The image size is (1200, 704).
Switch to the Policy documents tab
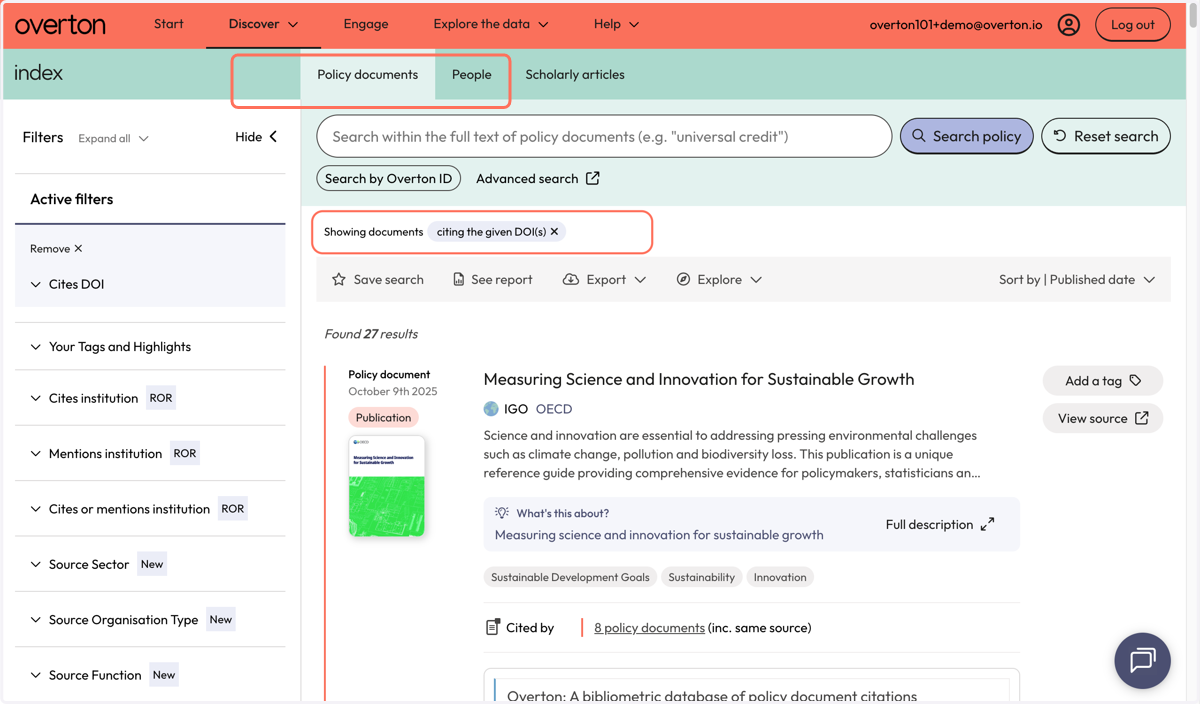pyautogui.click(x=368, y=74)
